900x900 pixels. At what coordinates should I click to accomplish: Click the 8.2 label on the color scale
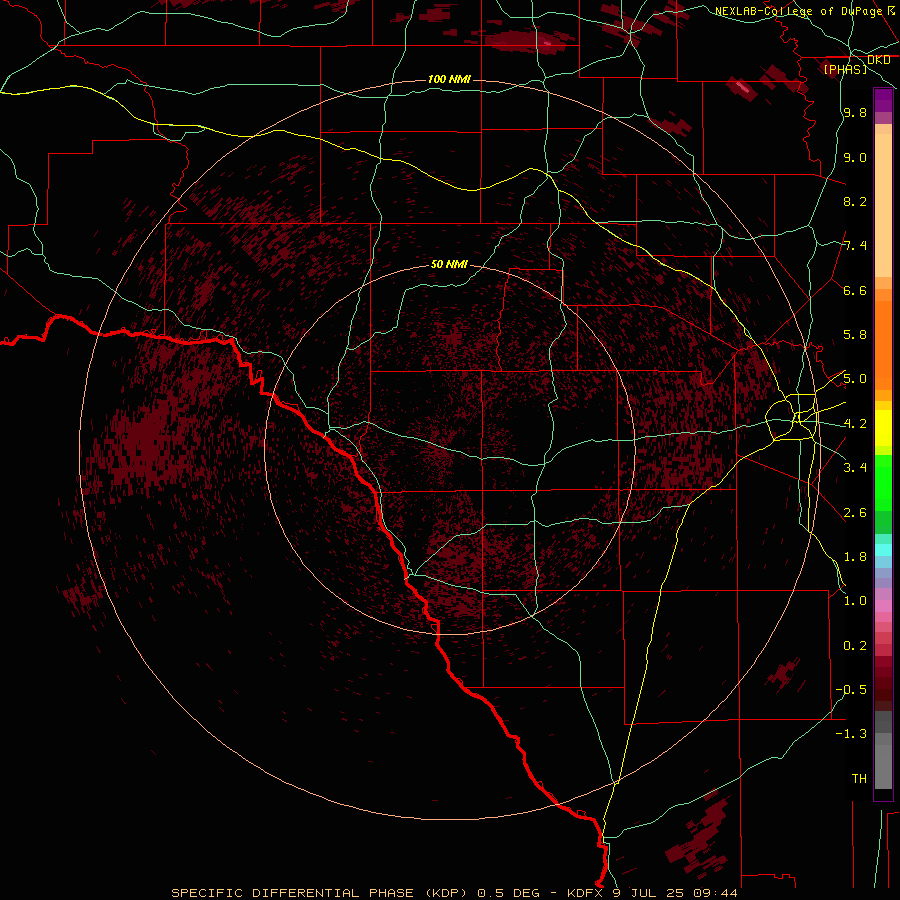855,201
